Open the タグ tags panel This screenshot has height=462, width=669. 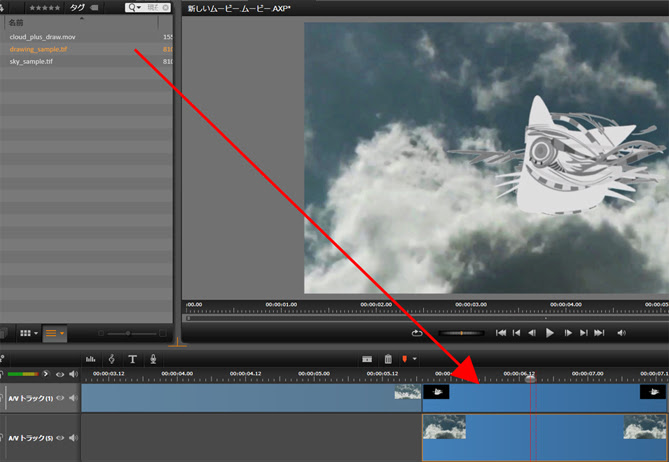click(x=77, y=8)
